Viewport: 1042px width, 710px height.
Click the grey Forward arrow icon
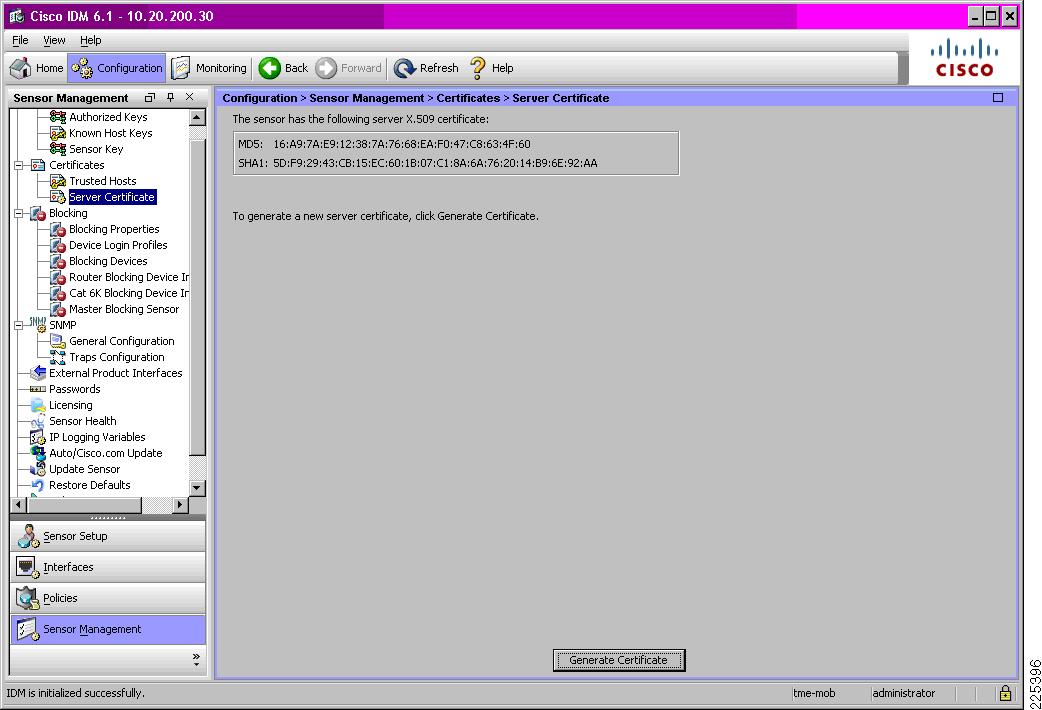(326, 68)
